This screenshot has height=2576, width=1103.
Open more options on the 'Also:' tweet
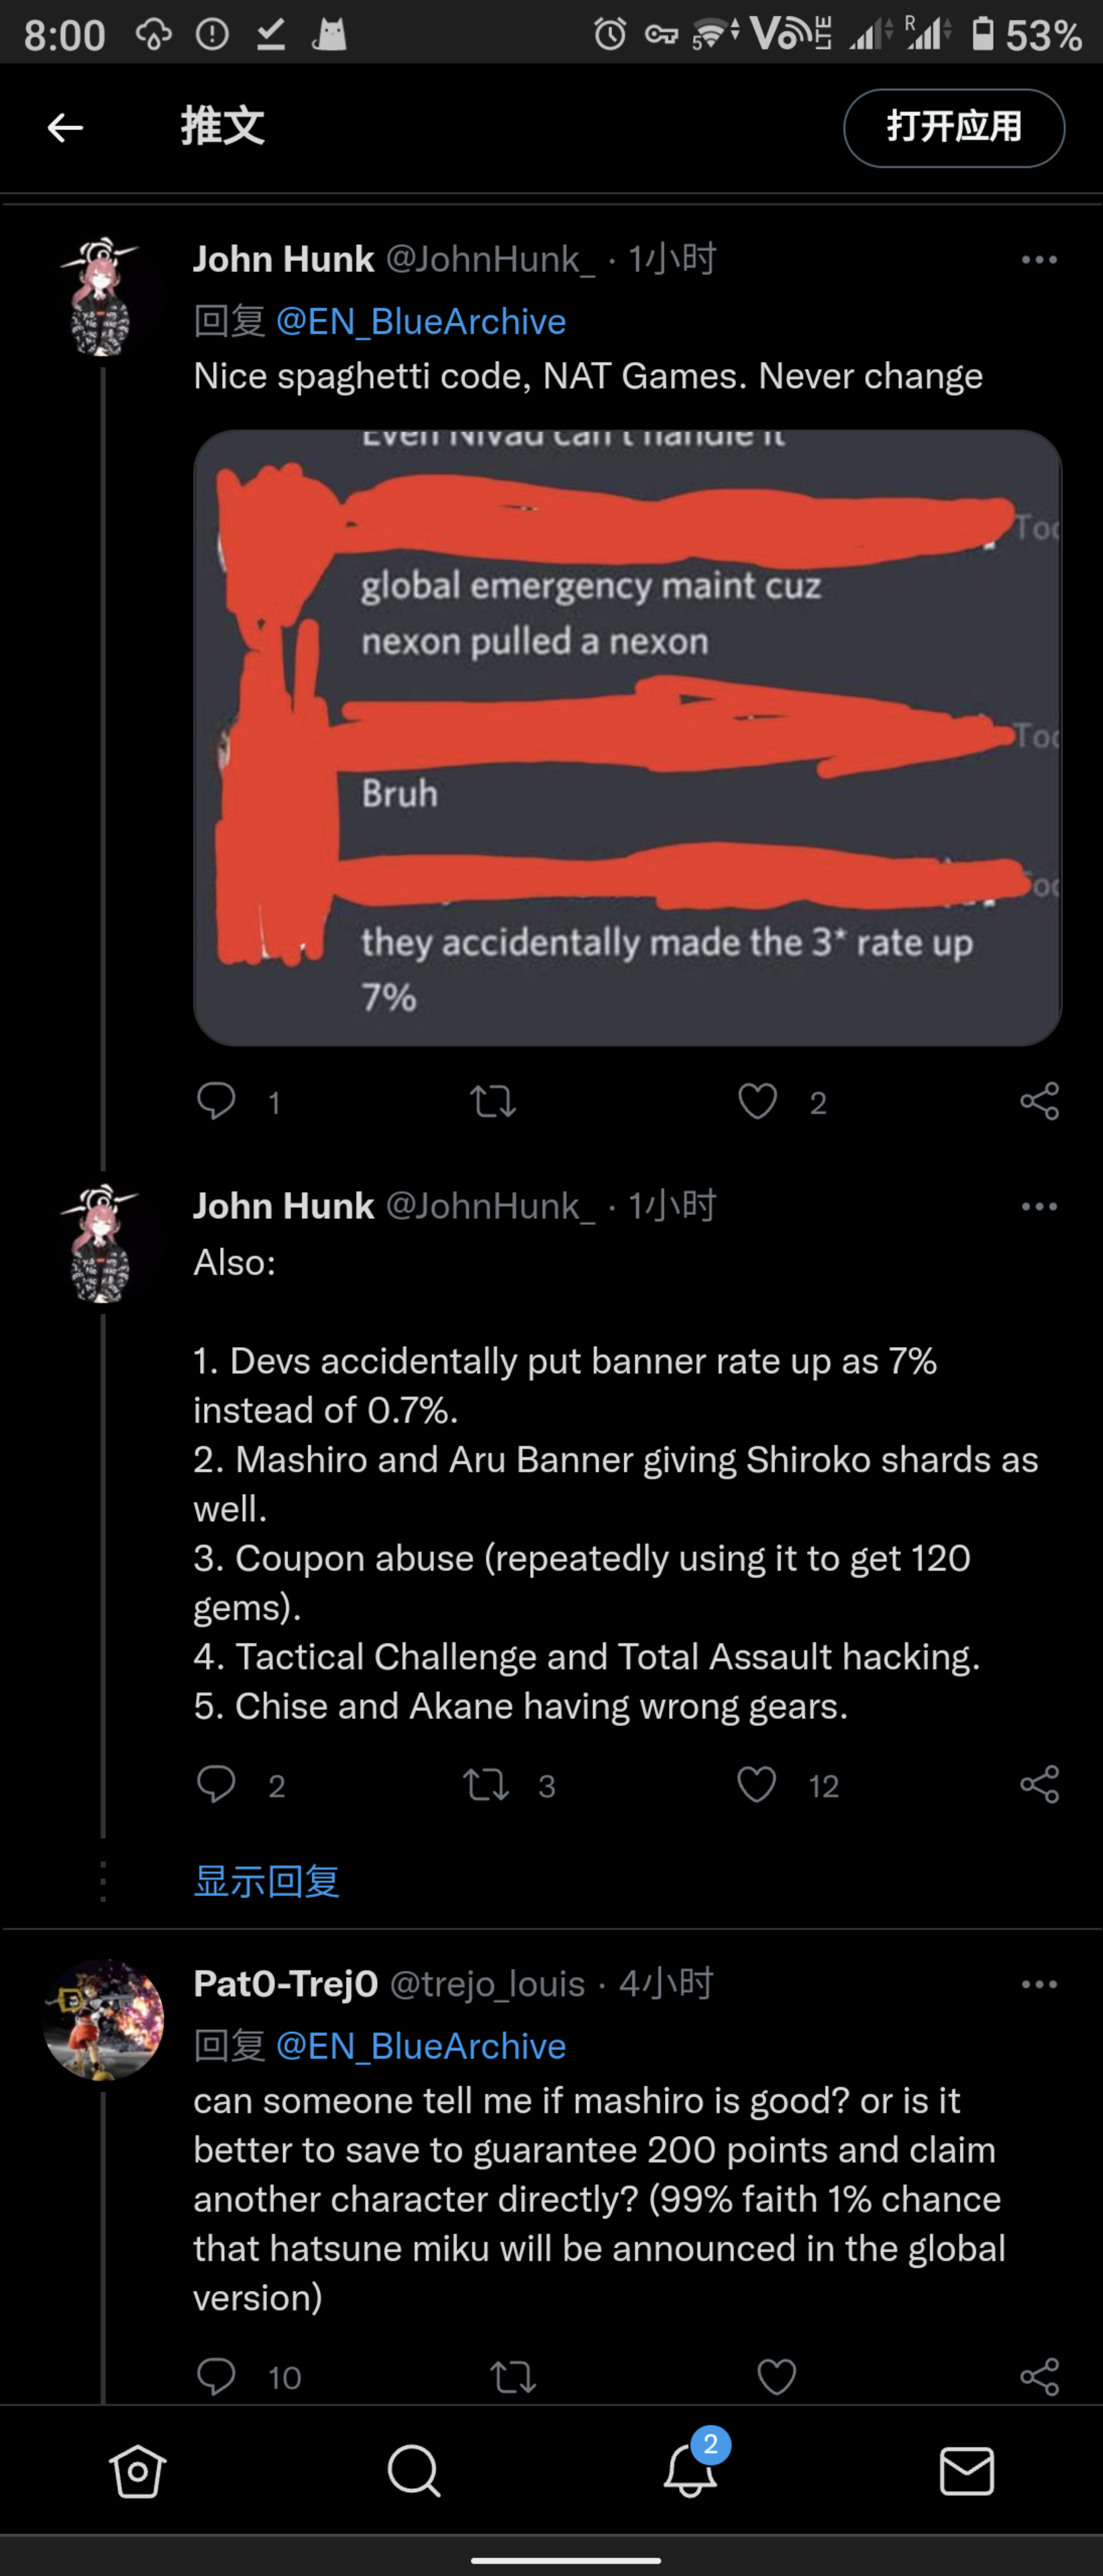click(1039, 1206)
